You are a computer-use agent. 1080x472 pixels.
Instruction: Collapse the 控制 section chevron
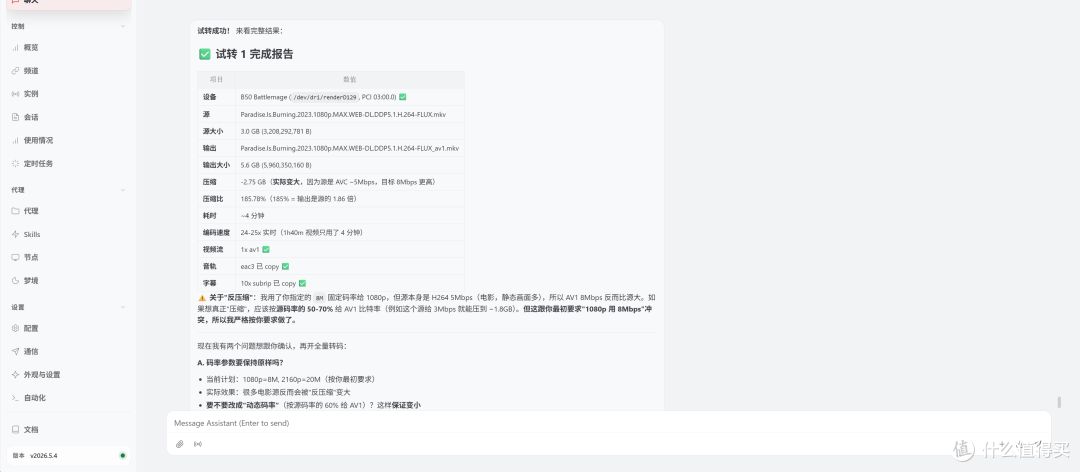(x=123, y=26)
